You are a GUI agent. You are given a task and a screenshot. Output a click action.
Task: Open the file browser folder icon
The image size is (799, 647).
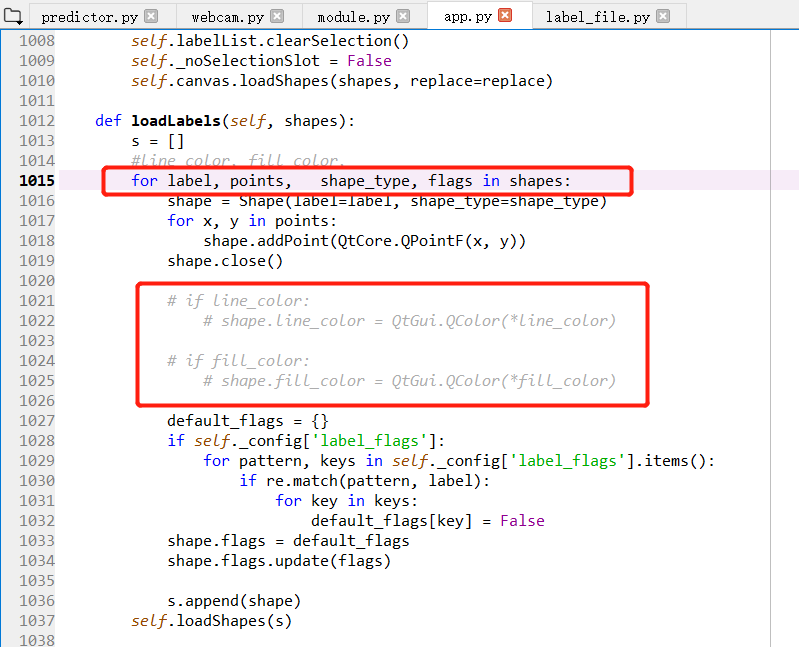tap(13, 17)
